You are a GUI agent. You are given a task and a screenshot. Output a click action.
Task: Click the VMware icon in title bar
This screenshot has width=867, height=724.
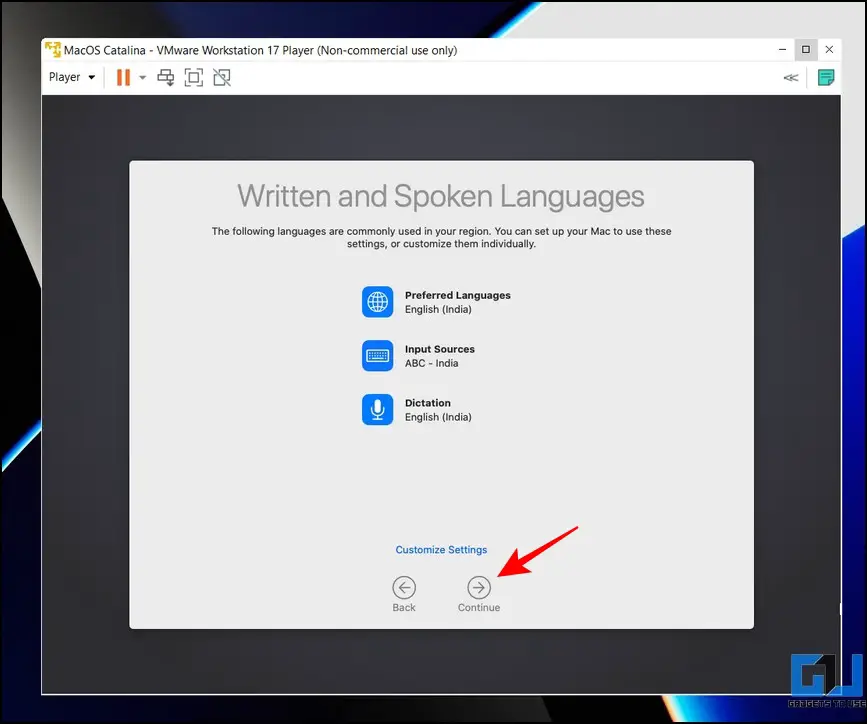click(52, 50)
